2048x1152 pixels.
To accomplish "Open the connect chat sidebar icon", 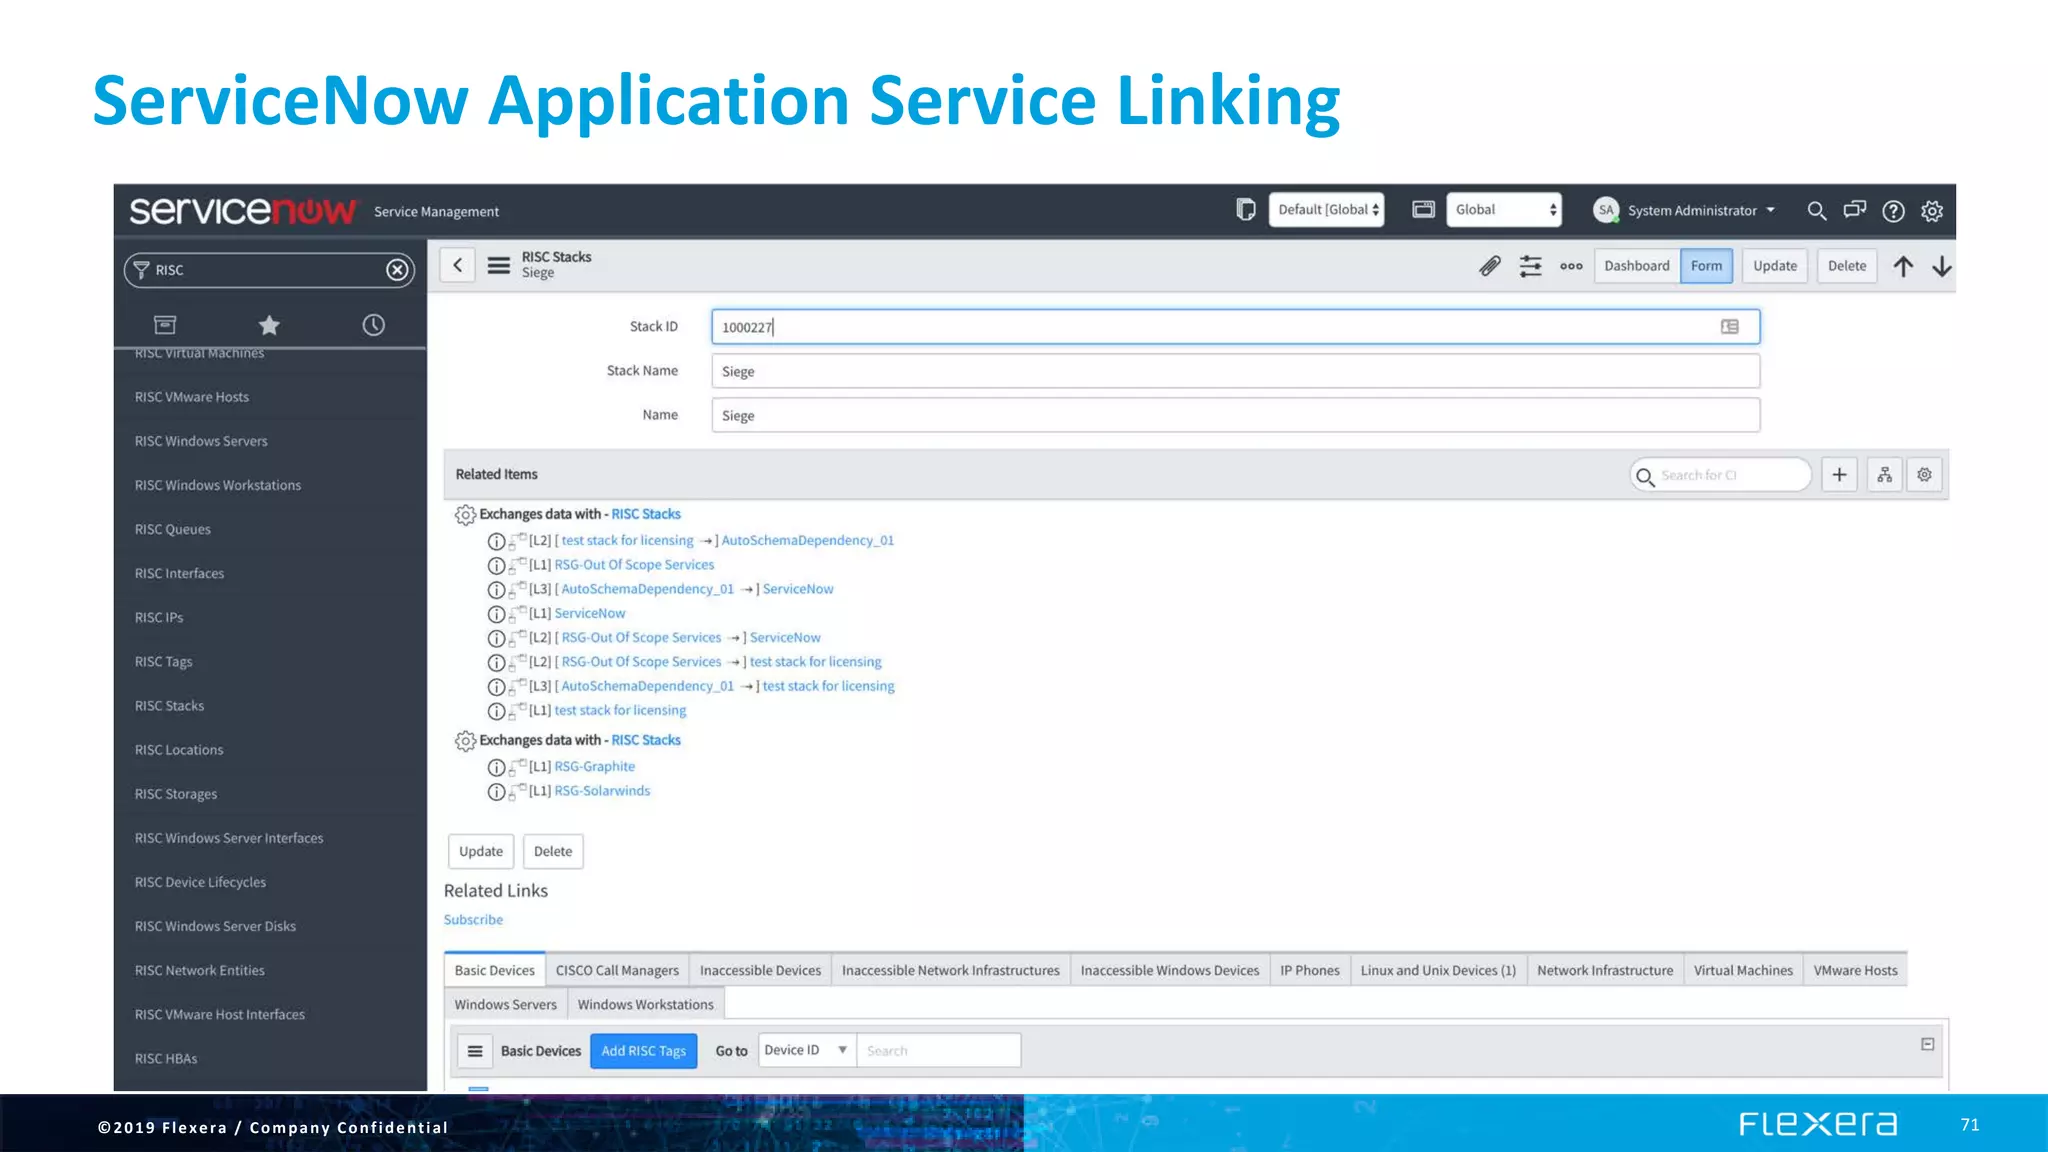I will (x=1855, y=211).
